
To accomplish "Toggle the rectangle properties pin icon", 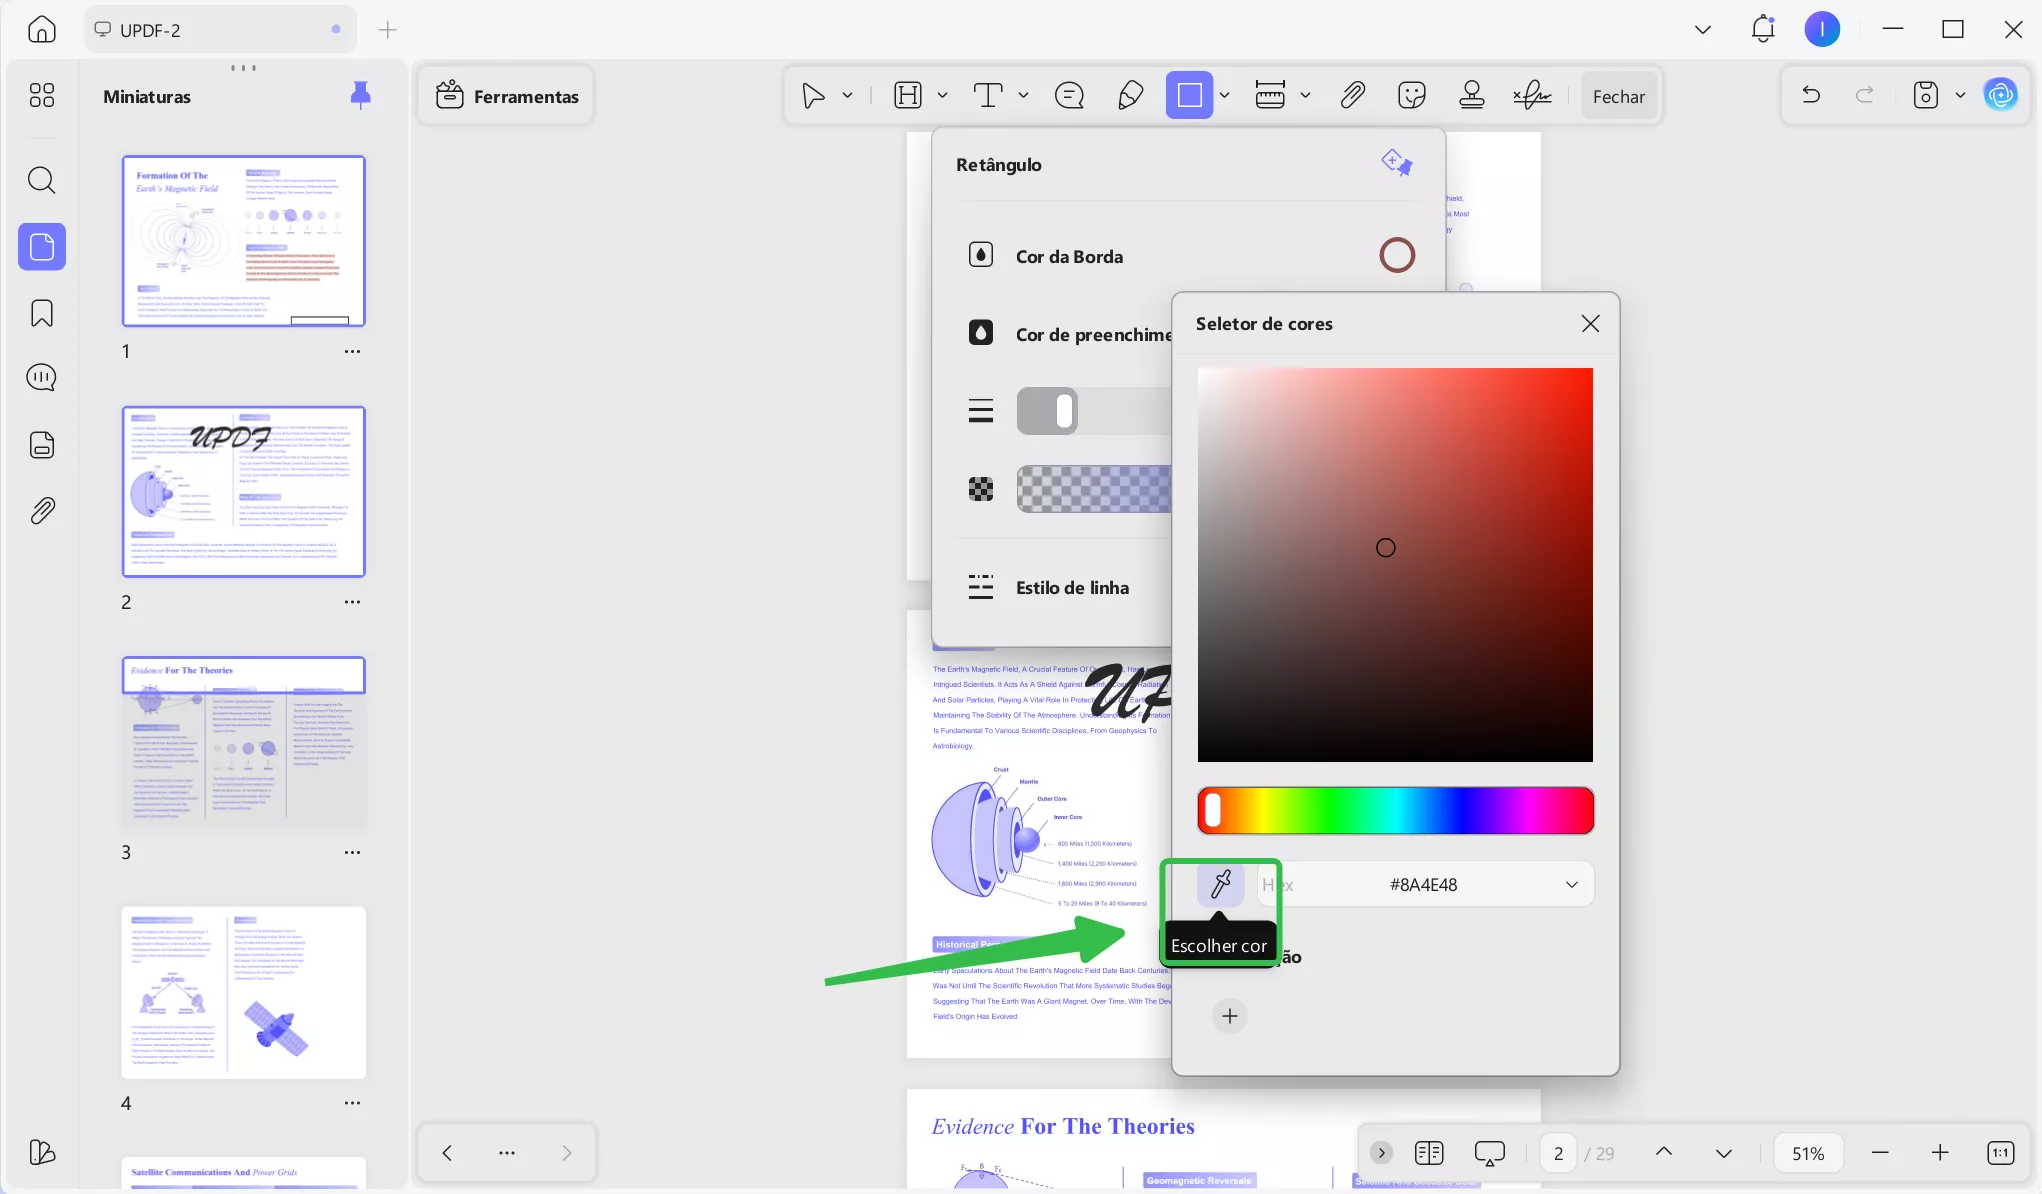I will (x=1397, y=162).
